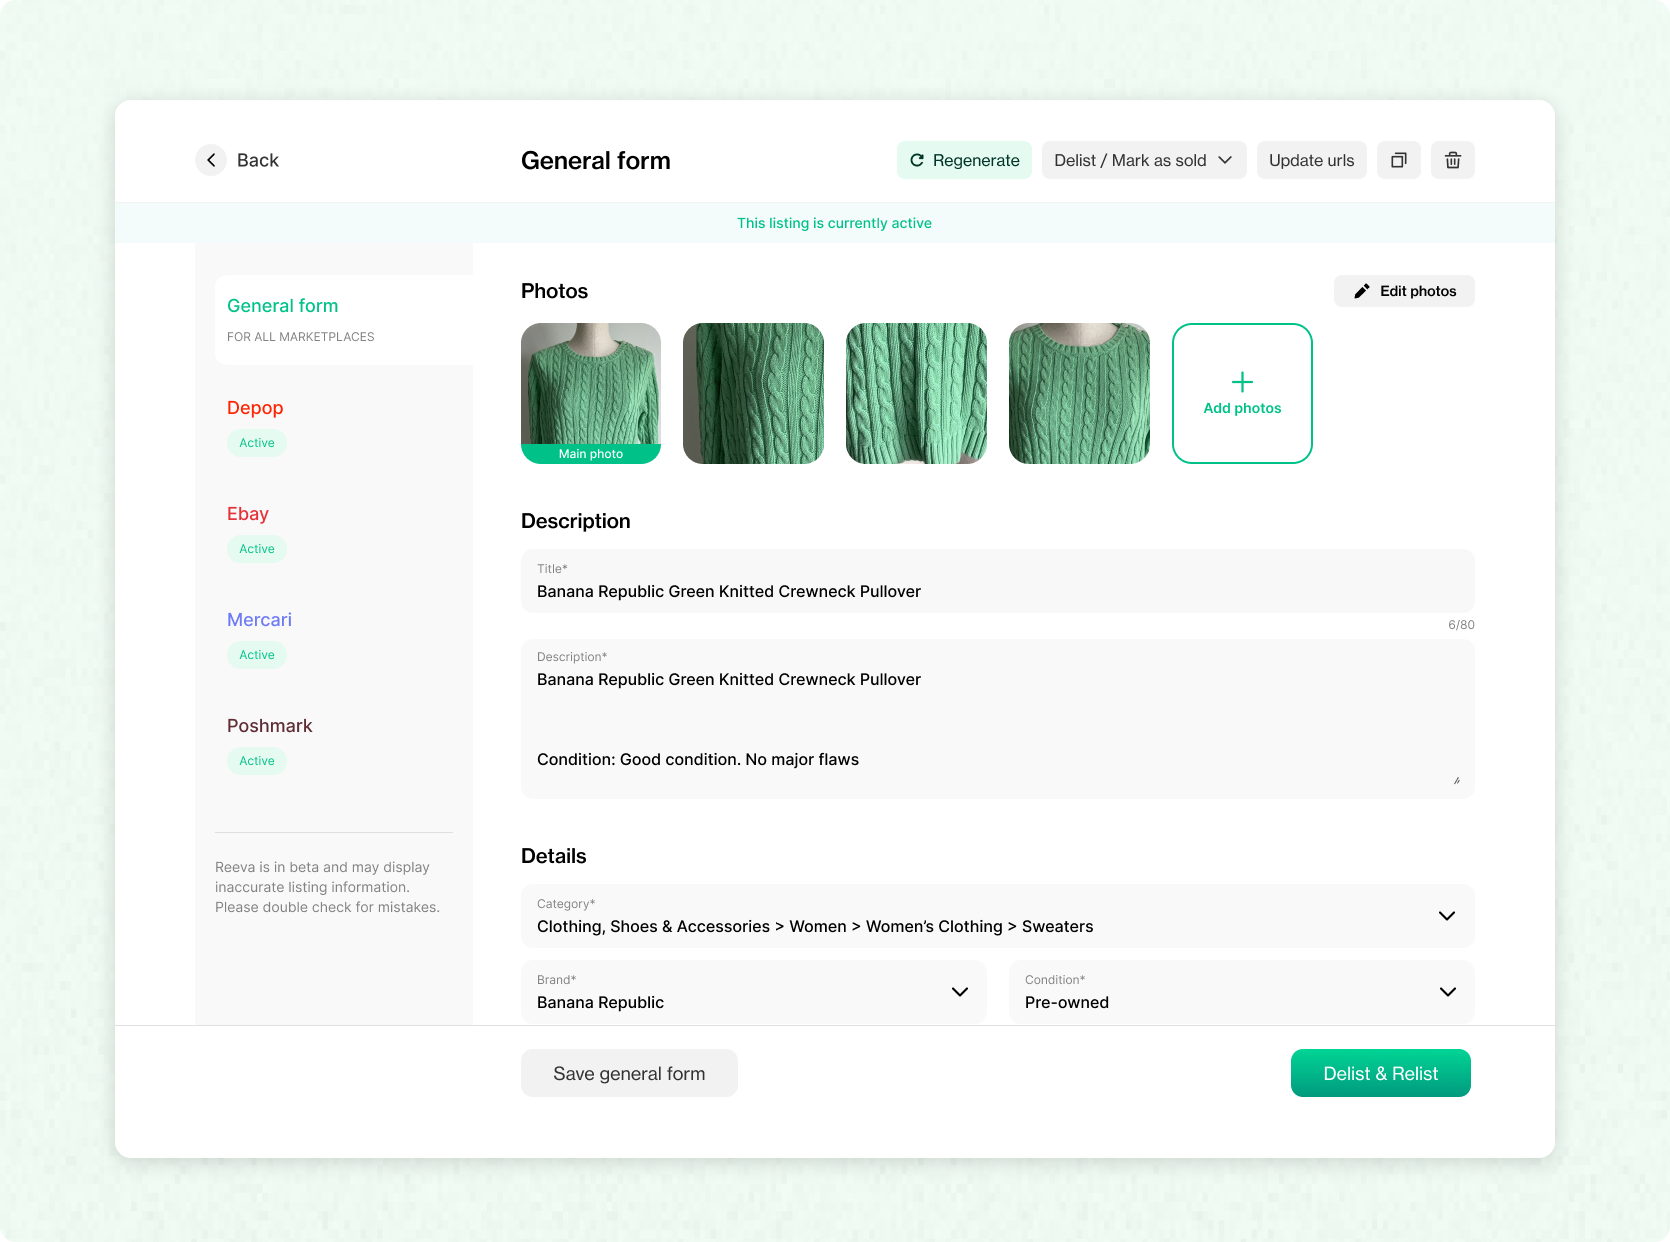This screenshot has width=1670, height=1242.
Task: Select the third sweater photo thumbnail
Action: pyautogui.click(x=916, y=393)
